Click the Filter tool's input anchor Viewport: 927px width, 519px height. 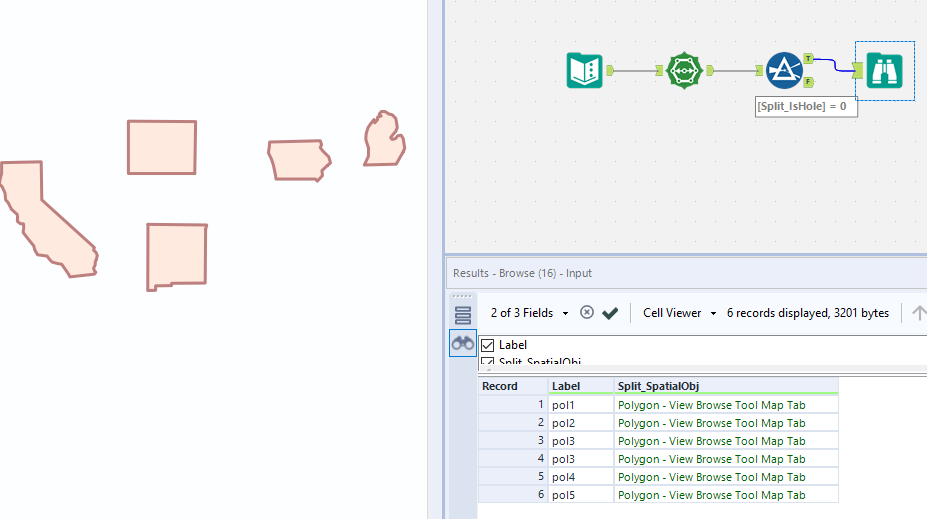coord(759,70)
